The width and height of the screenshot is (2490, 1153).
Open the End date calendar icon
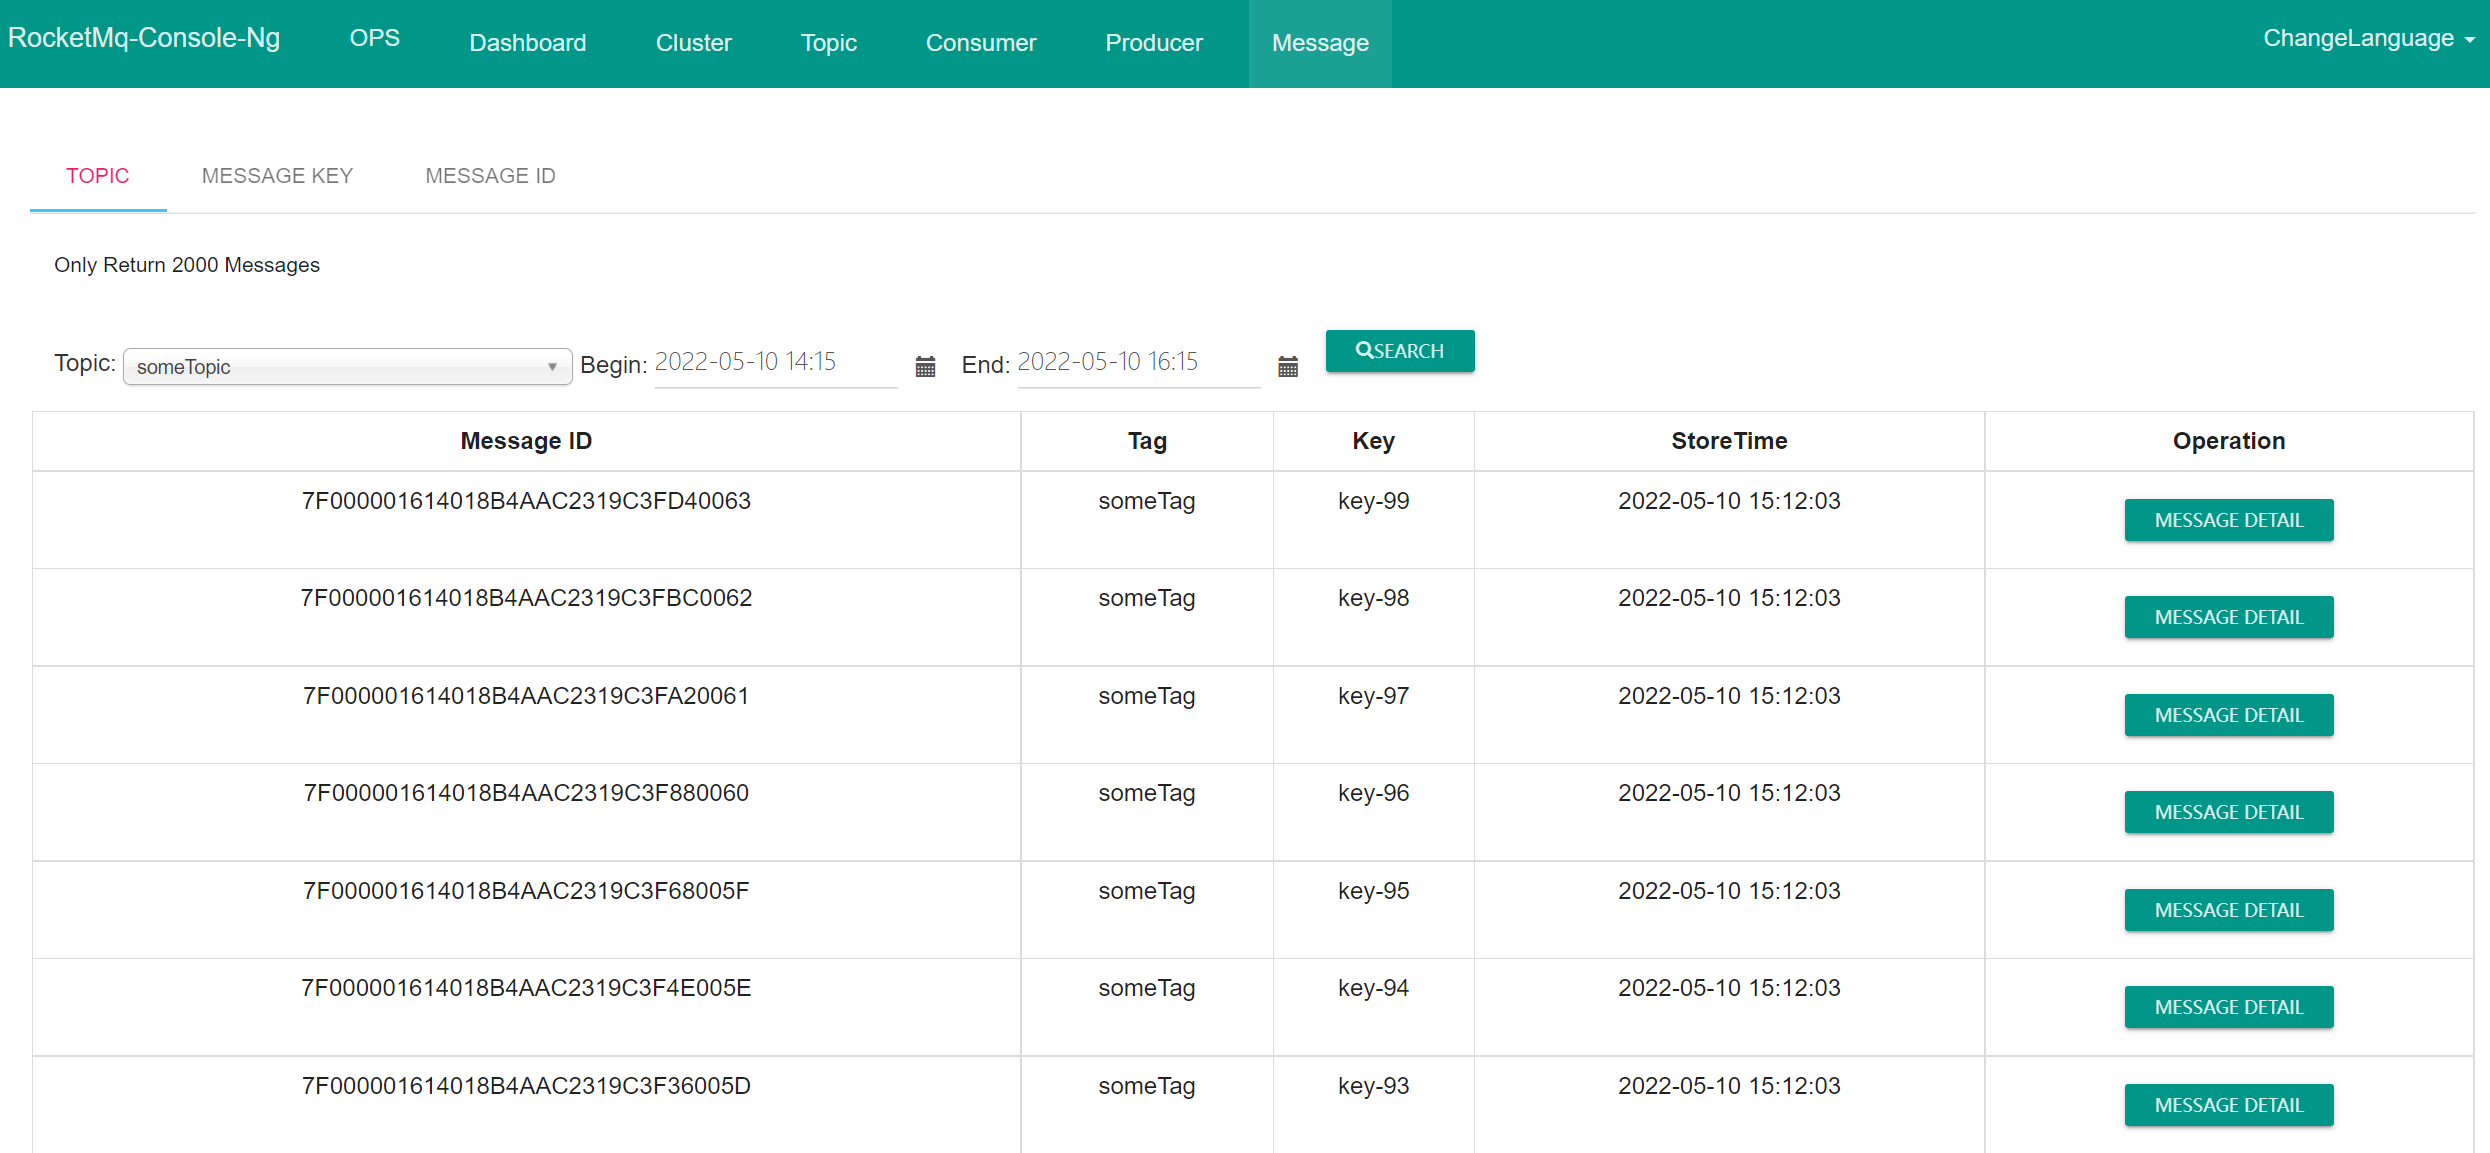(1287, 367)
